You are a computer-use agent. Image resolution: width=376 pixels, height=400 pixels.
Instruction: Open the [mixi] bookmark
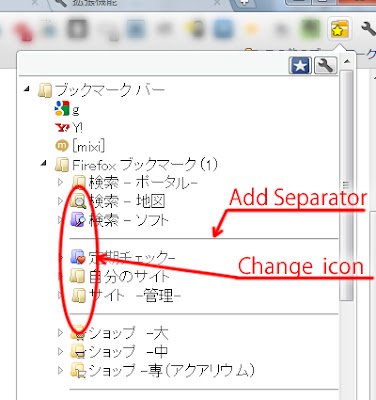click(89, 146)
